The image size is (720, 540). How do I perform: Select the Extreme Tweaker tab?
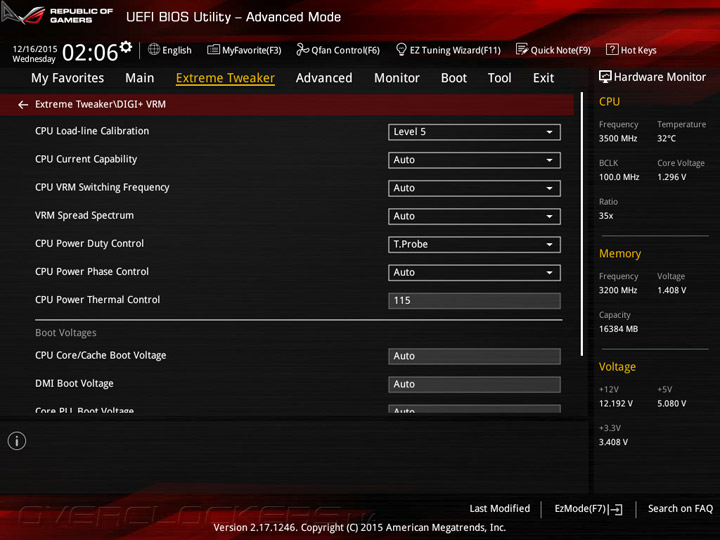coord(225,78)
